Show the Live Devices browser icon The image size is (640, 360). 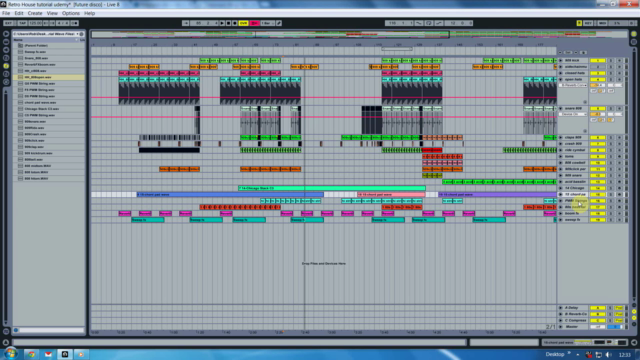(x=6, y=42)
